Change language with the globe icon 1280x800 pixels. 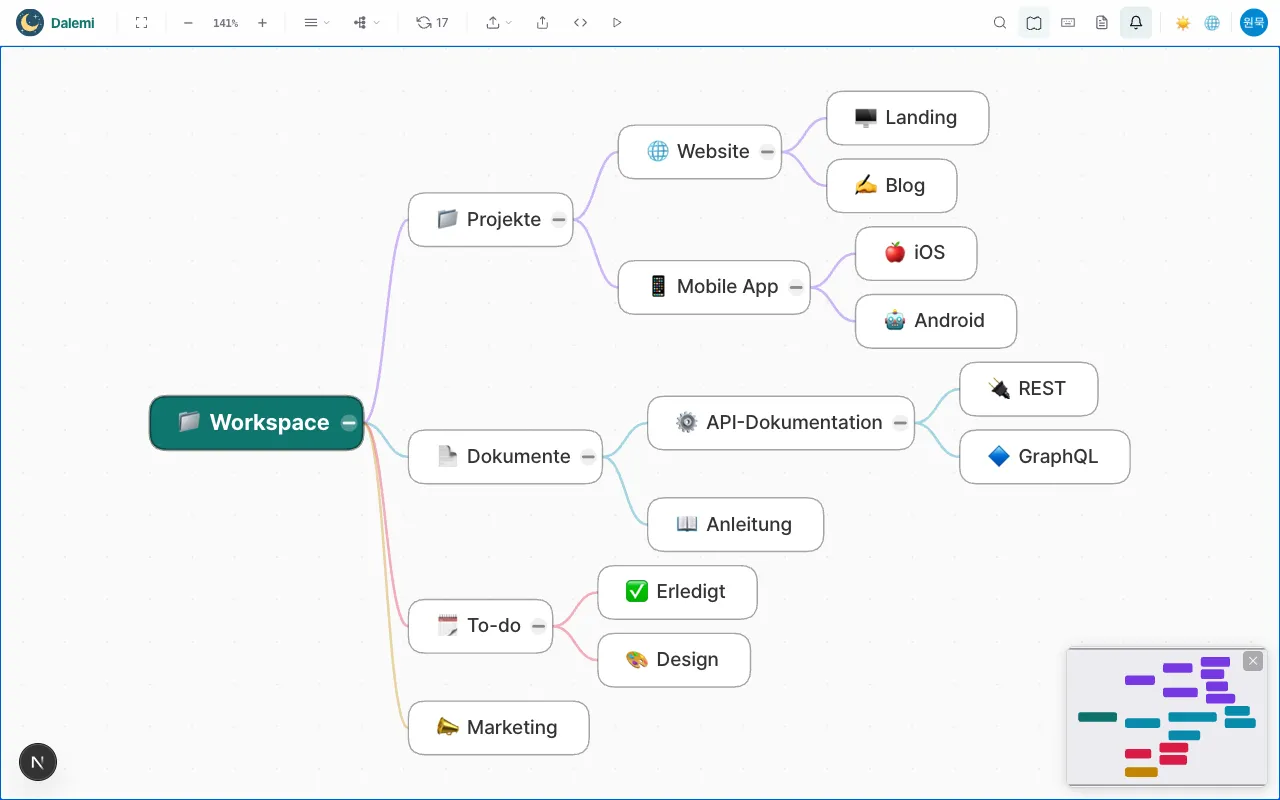click(x=1212, y=22)
